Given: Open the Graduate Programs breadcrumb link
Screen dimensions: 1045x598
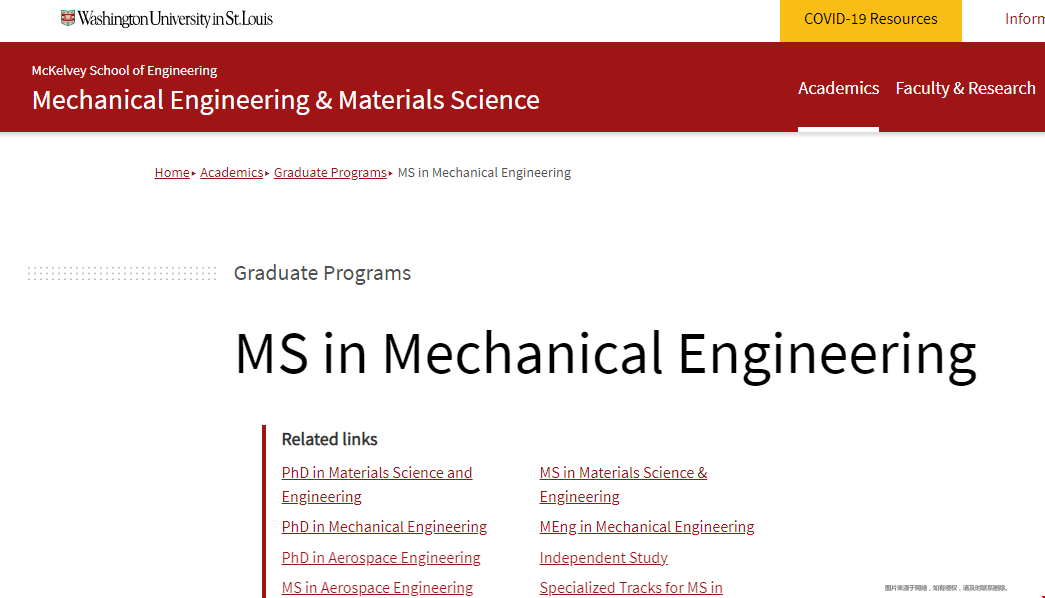Looking at the screenshot, I should tap(330, 173).
